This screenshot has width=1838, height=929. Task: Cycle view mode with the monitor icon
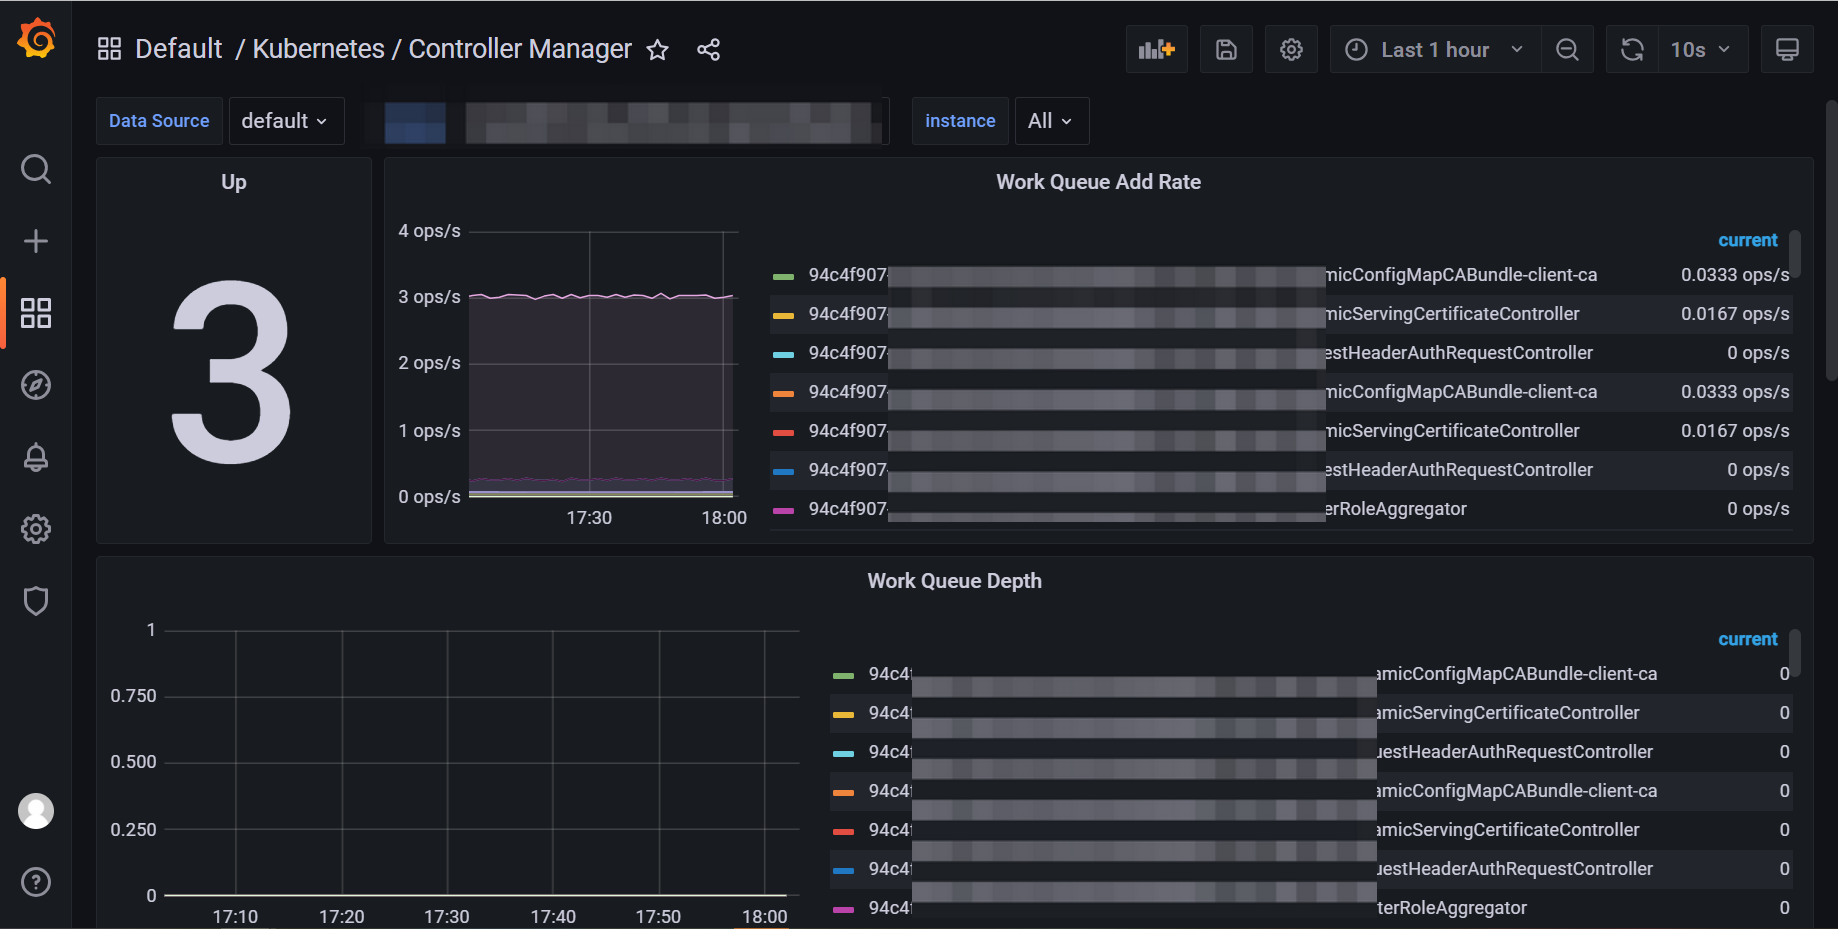[1787, 49]
